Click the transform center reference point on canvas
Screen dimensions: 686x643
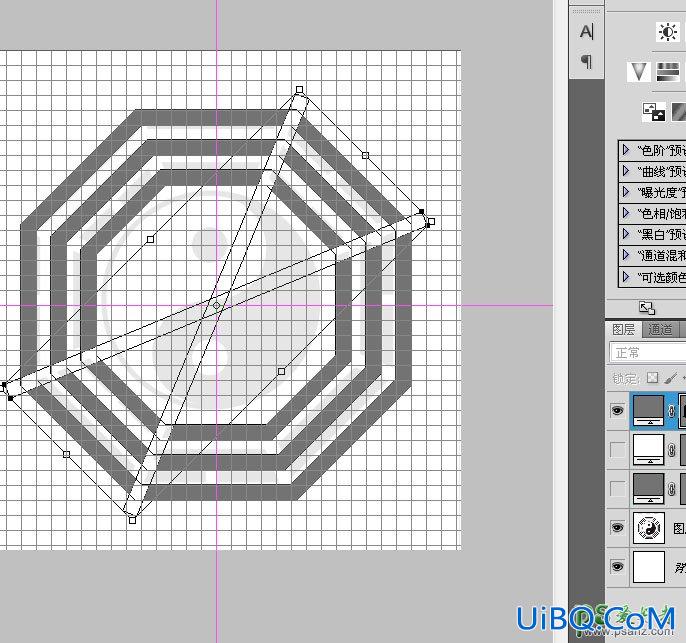tap(217, 306)
